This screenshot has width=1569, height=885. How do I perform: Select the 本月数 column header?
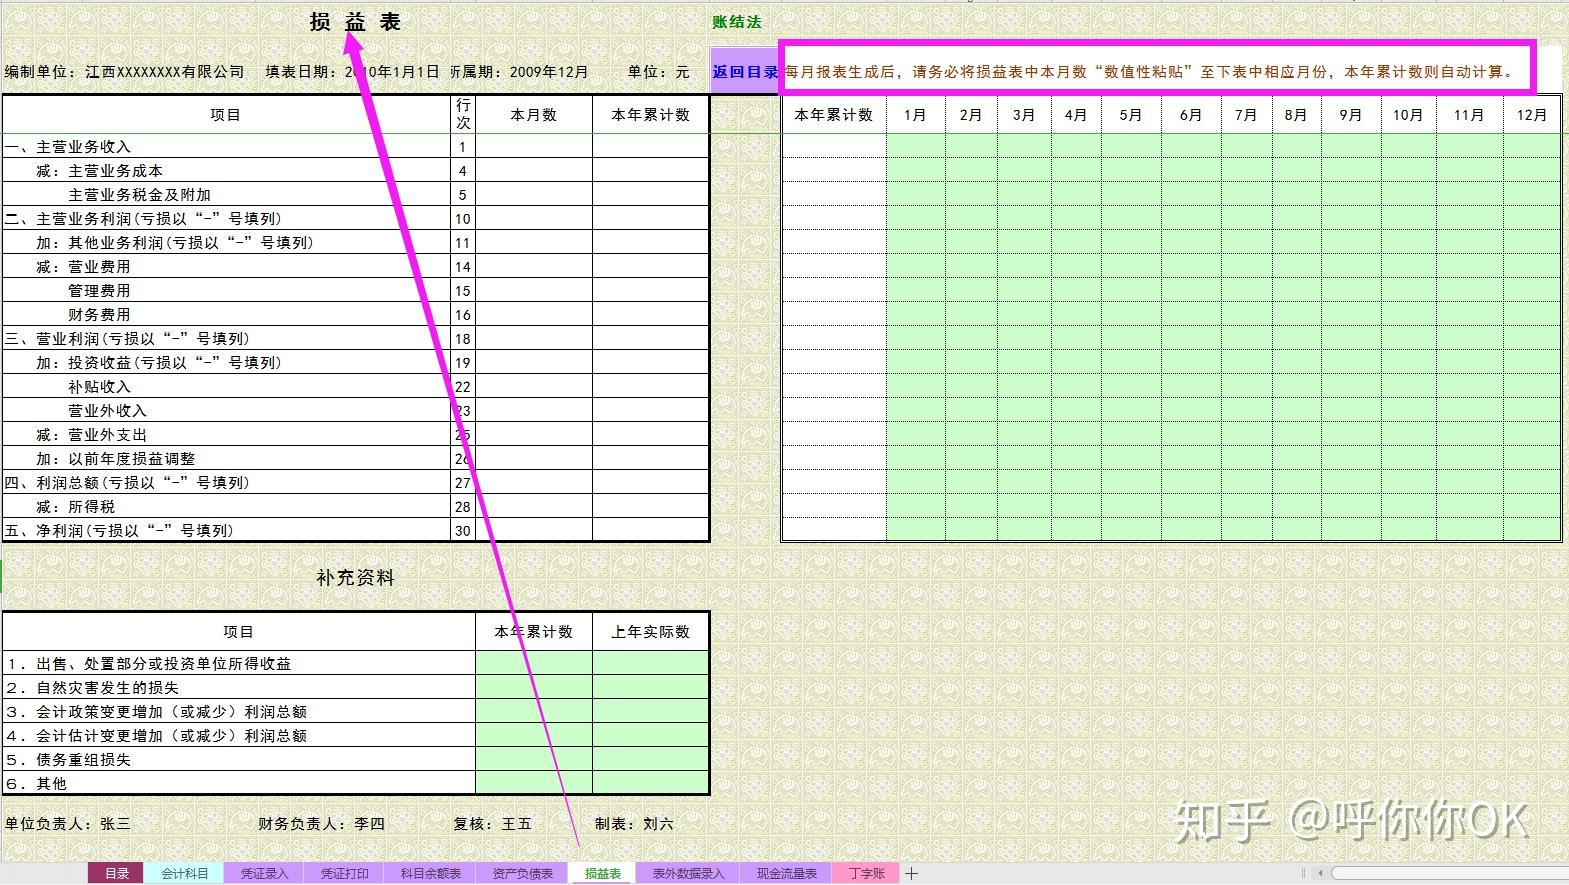coord(533,115)
